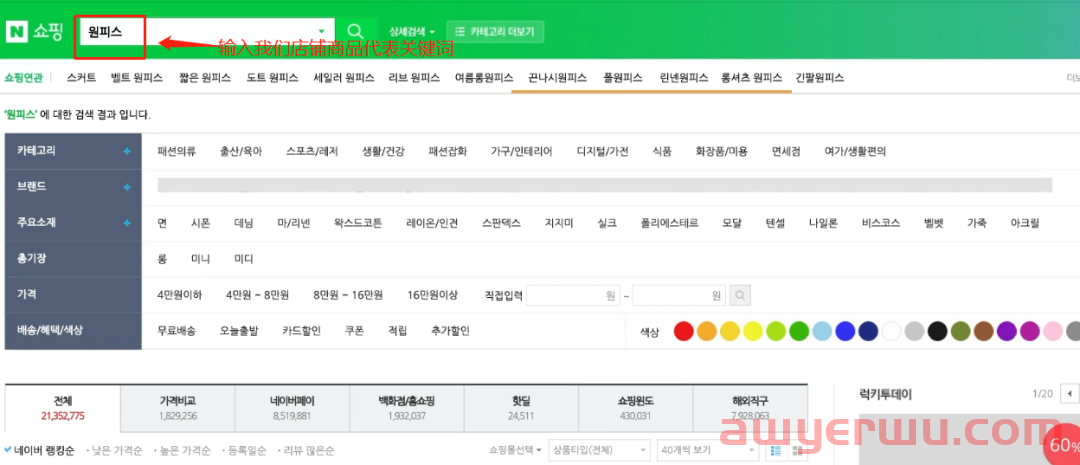Open related search 긴팔원피스
This screenshot has height=465, width=1080.
pyautogui.click(x=819, y=78)
